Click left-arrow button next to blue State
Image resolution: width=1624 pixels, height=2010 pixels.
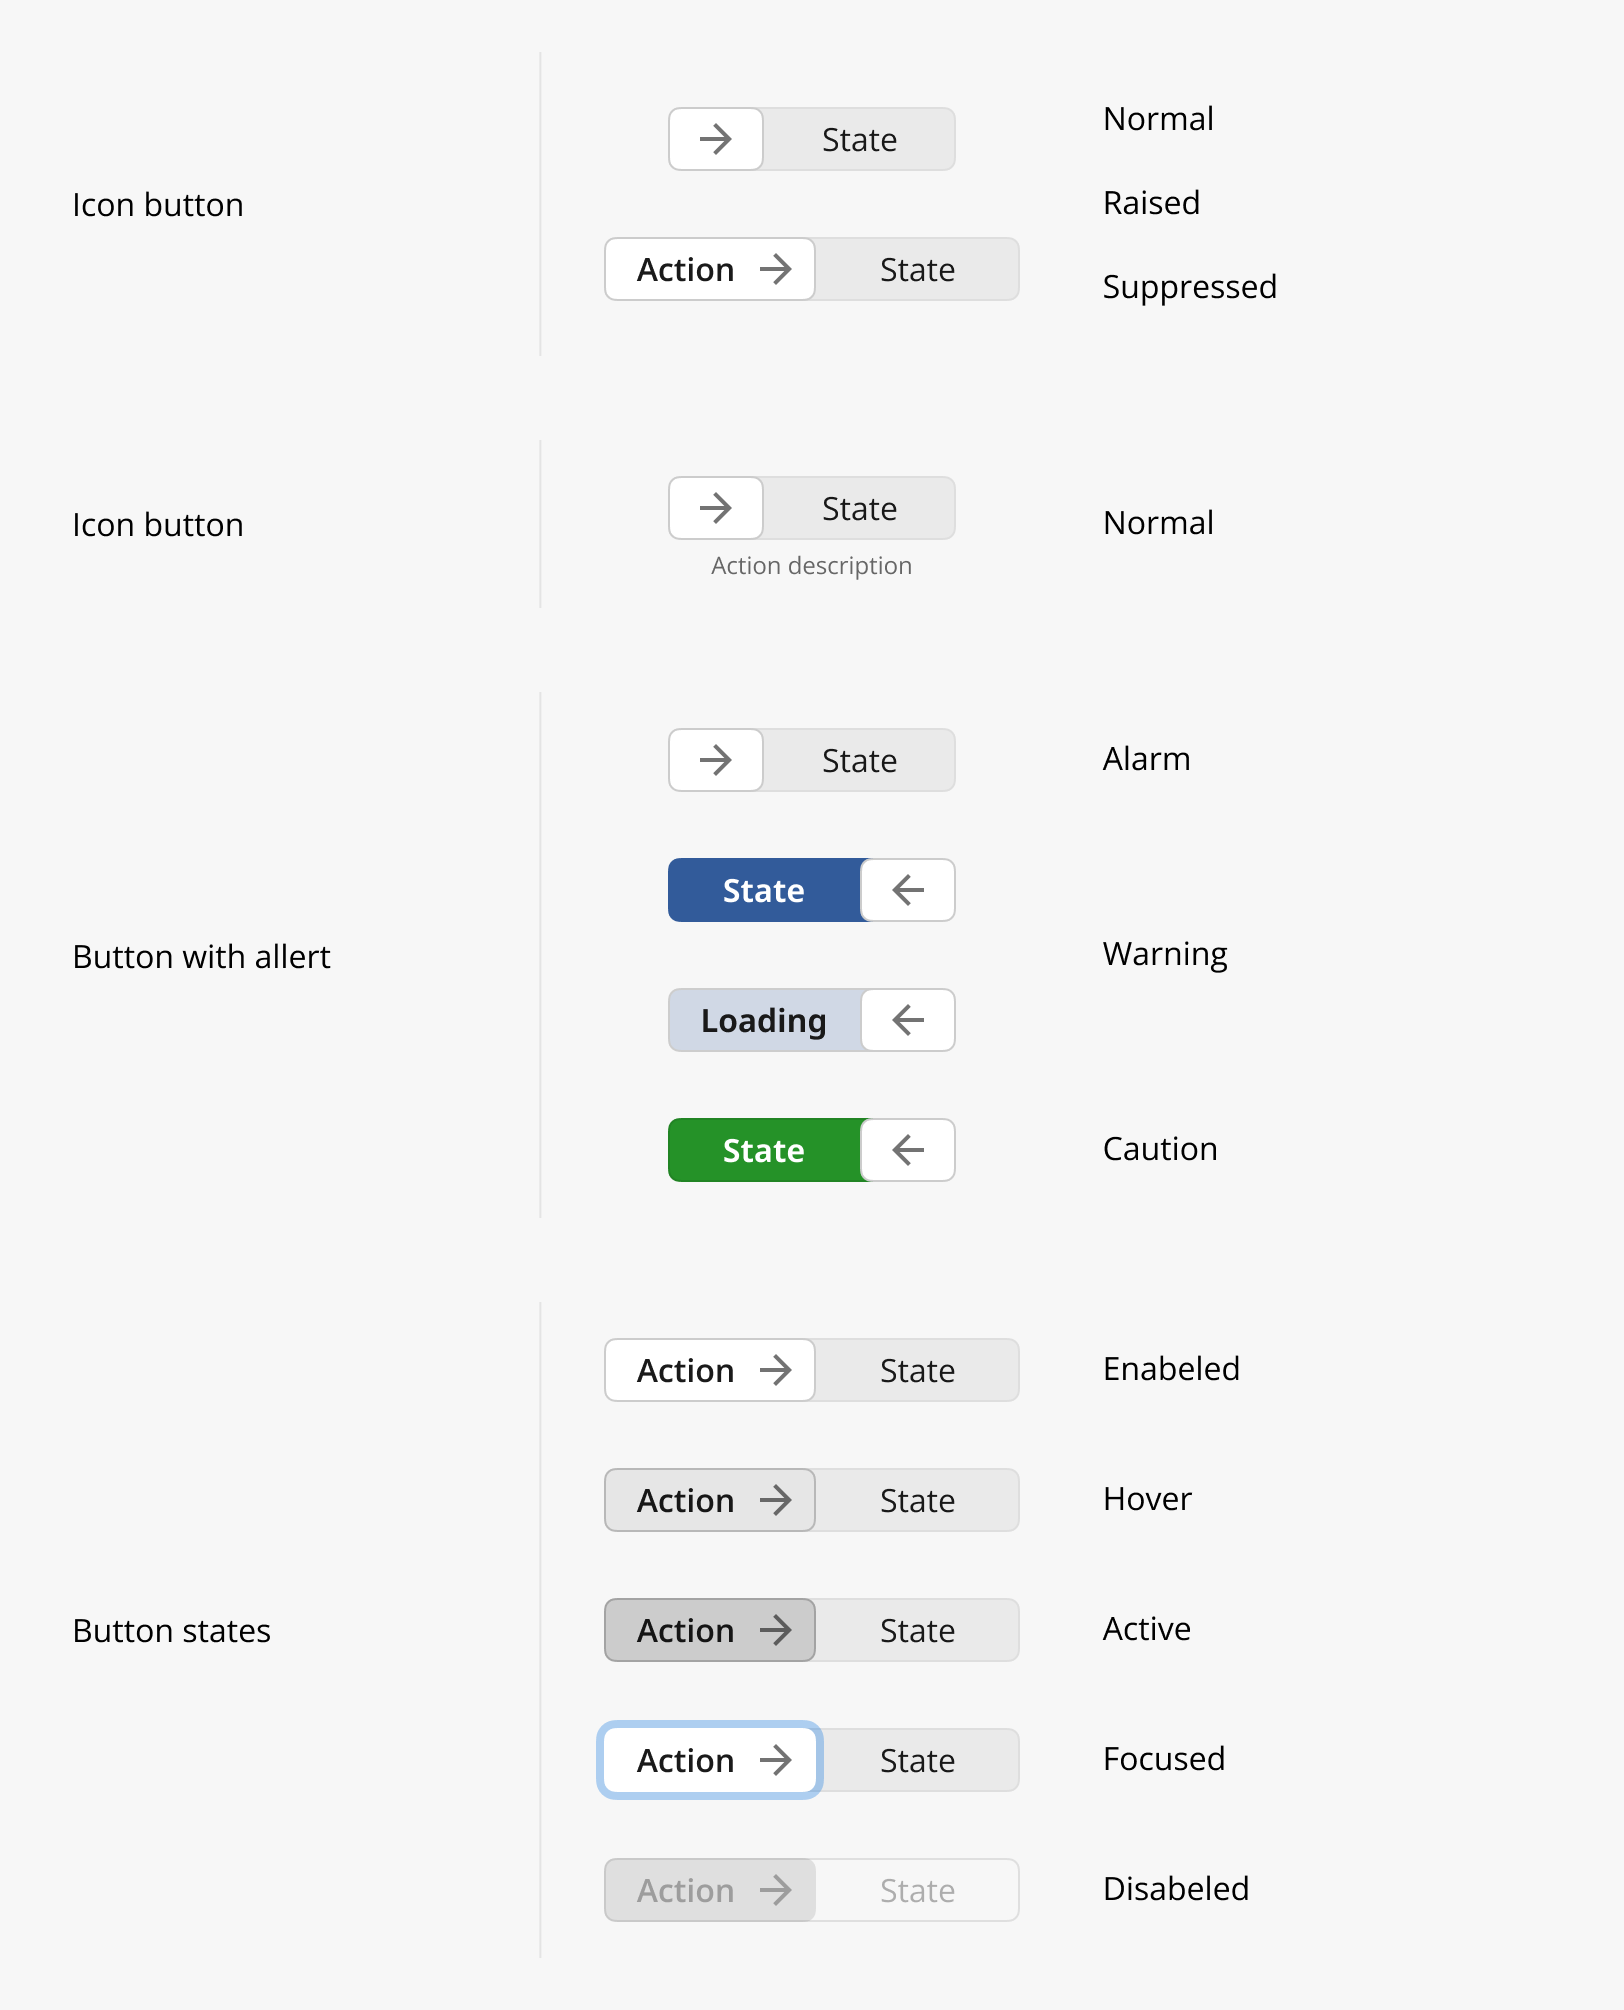(908, 890)
